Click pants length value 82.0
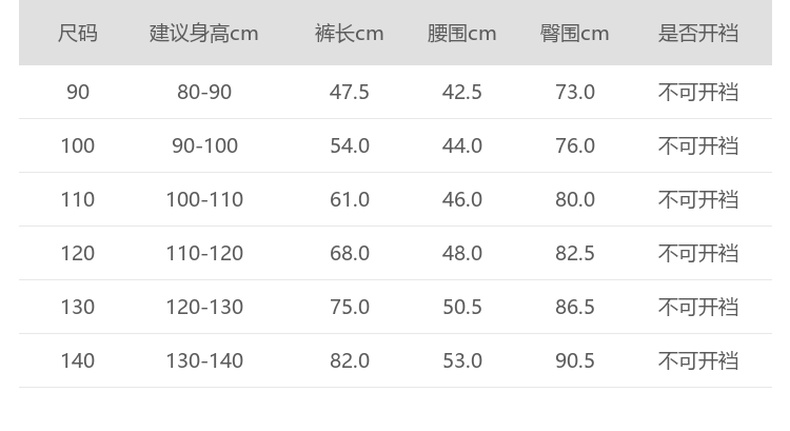790x431 pixels. 349,360
